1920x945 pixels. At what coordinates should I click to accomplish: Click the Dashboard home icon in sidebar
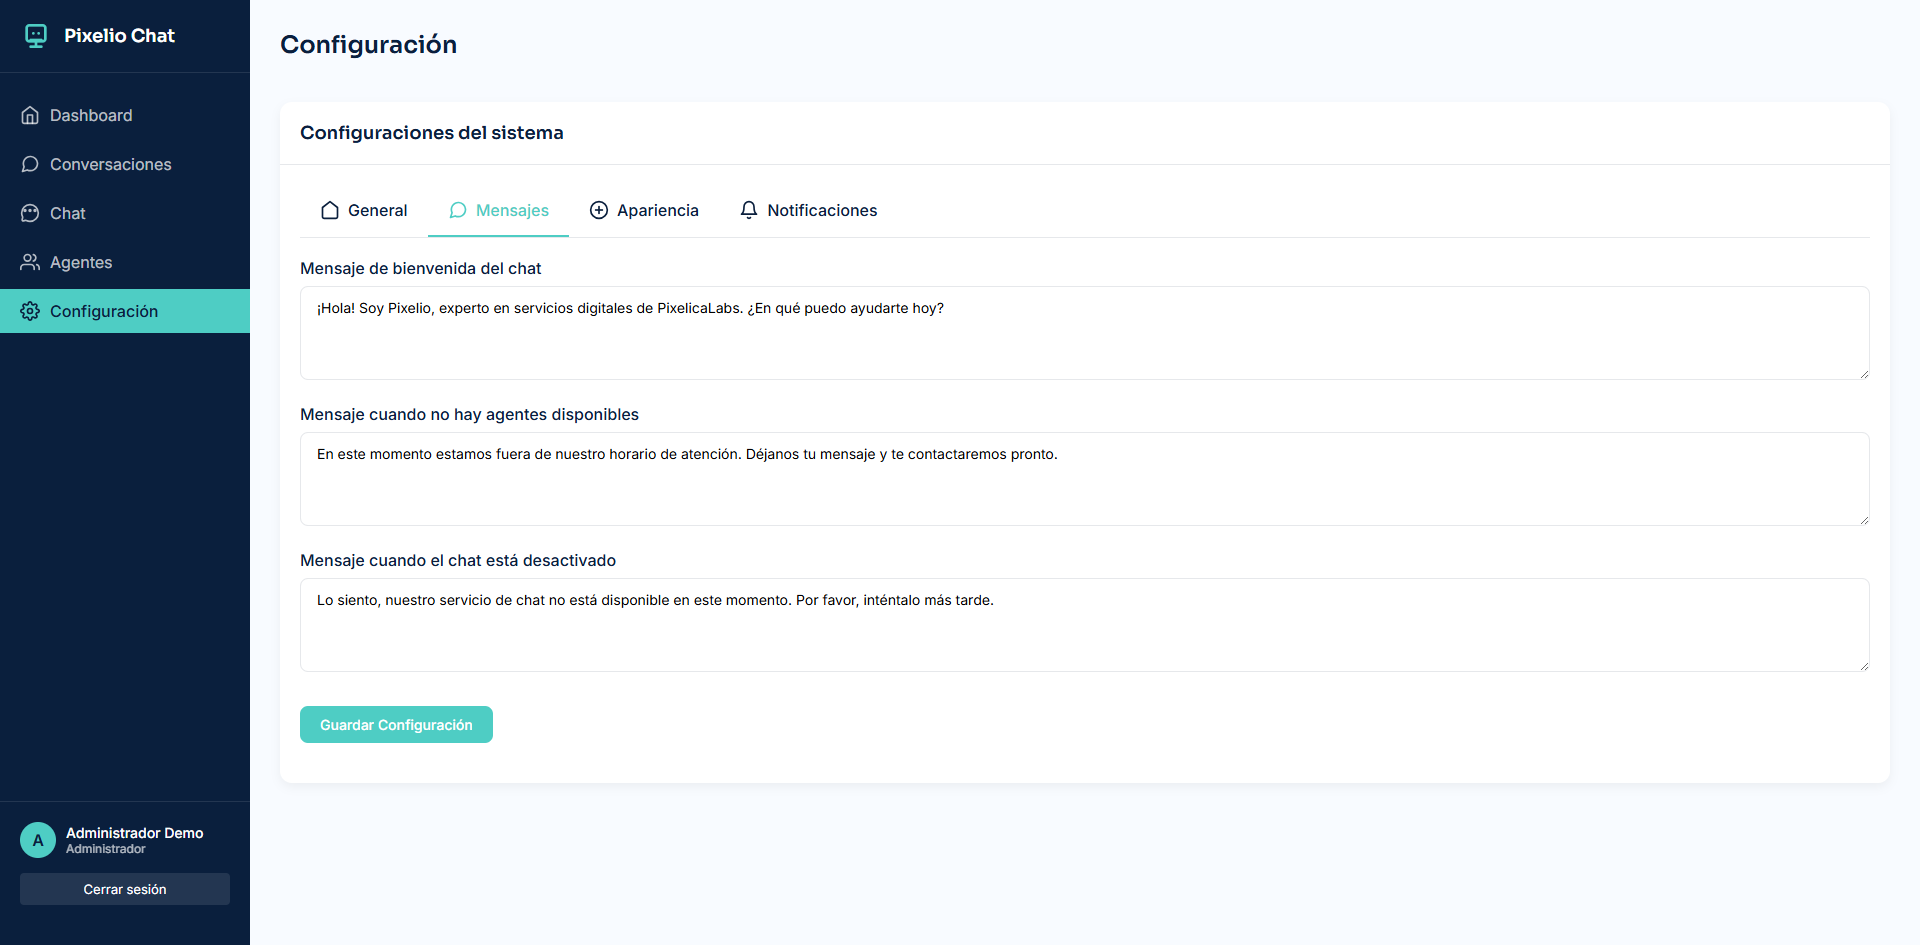click(x=30, y=115)
